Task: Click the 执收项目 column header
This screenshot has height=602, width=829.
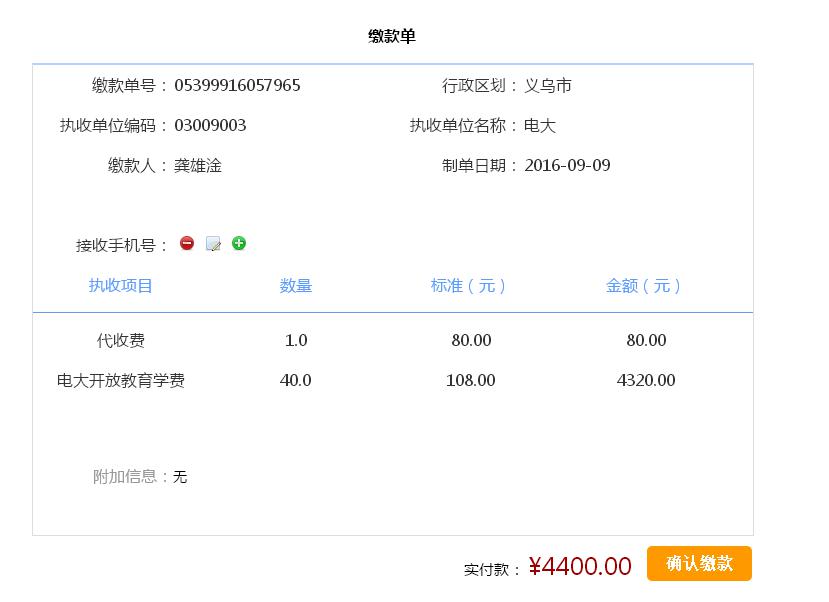Action: point(121,286)
